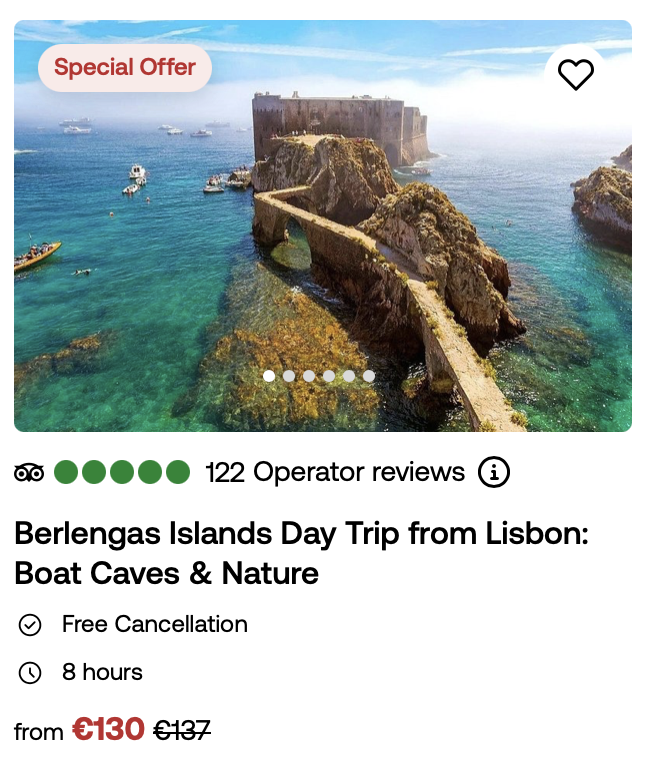
Task: Click the 8 hours duration label
Action: click(102, 672)
